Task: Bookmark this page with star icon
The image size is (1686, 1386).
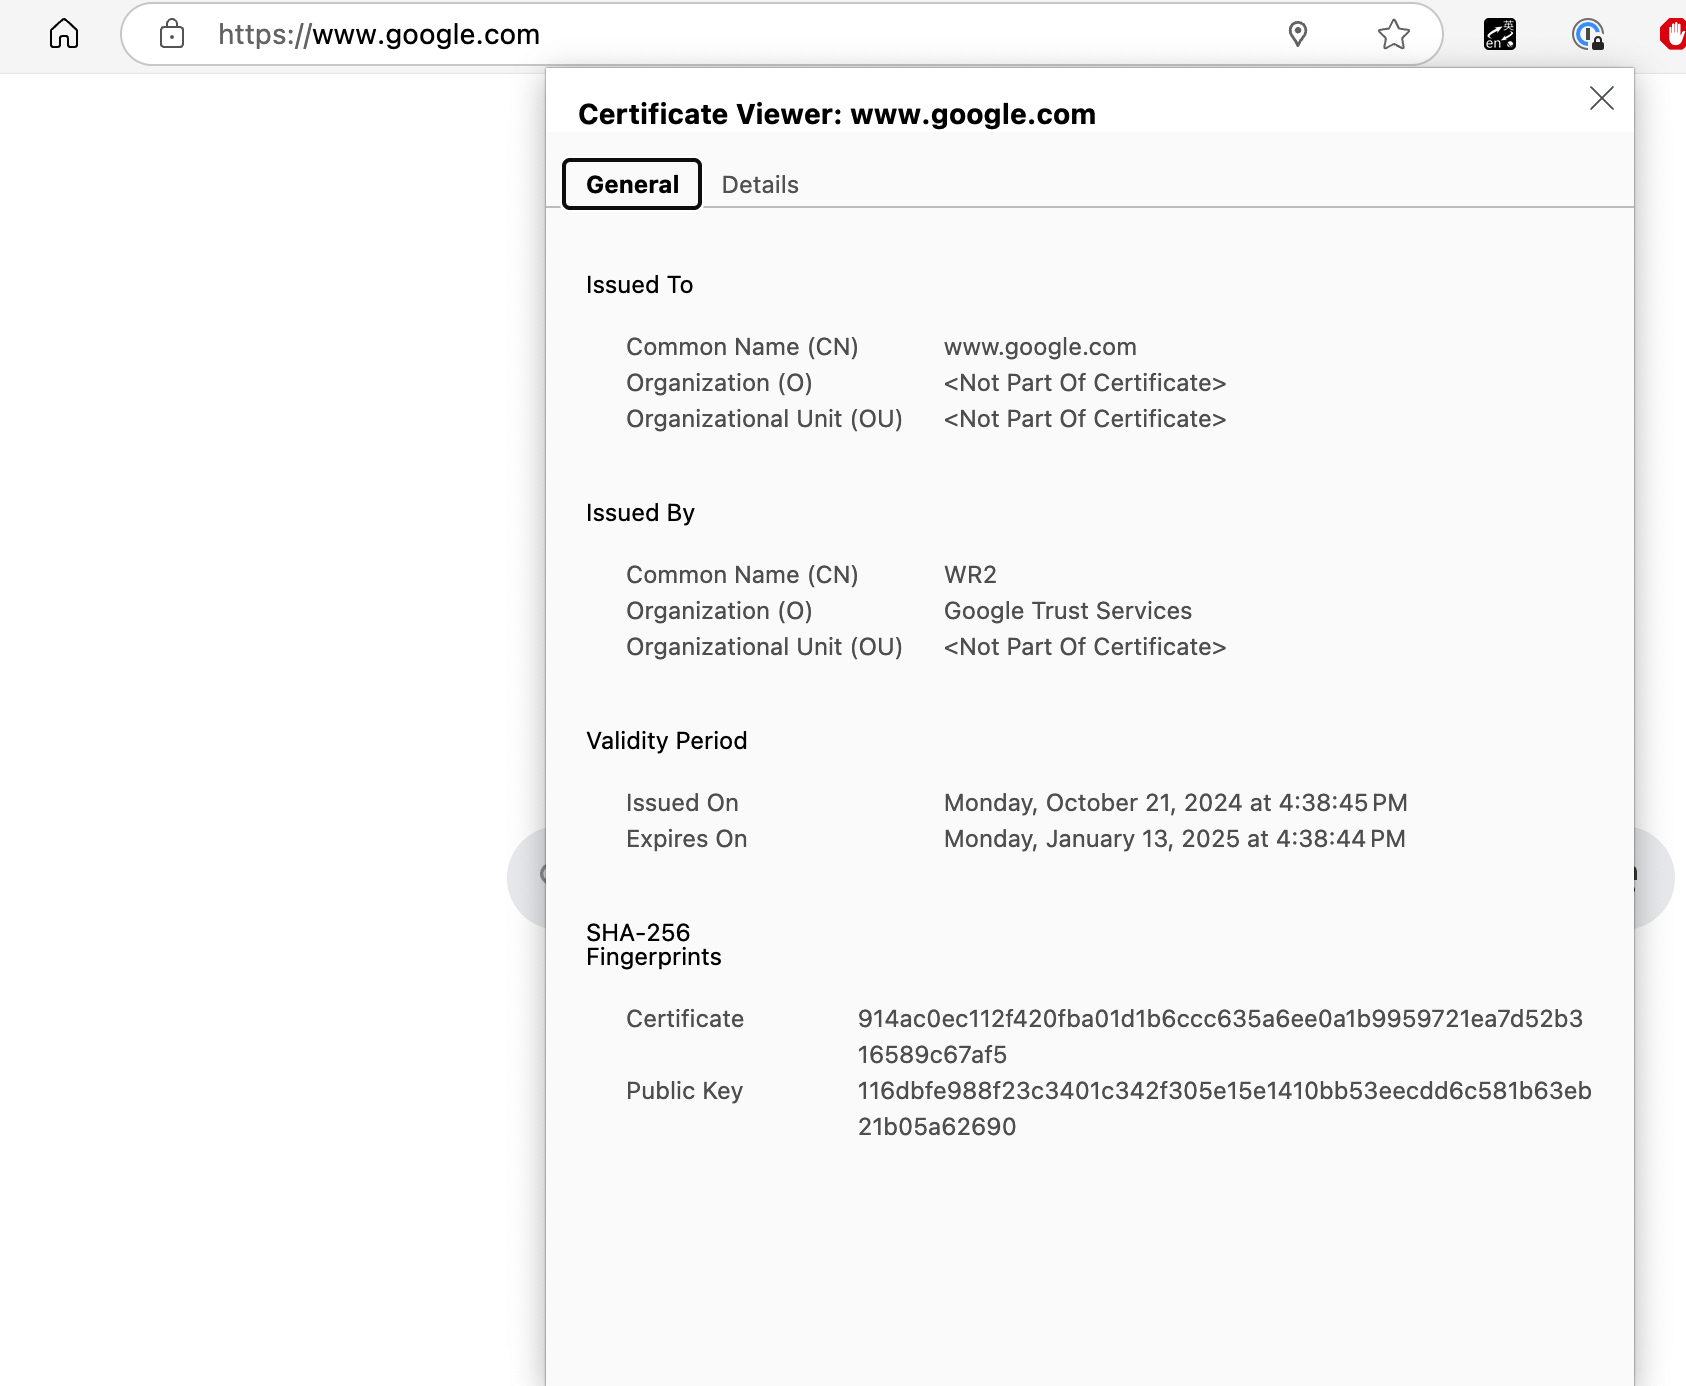Action: pyautogui.click(x=1393, y=35)
